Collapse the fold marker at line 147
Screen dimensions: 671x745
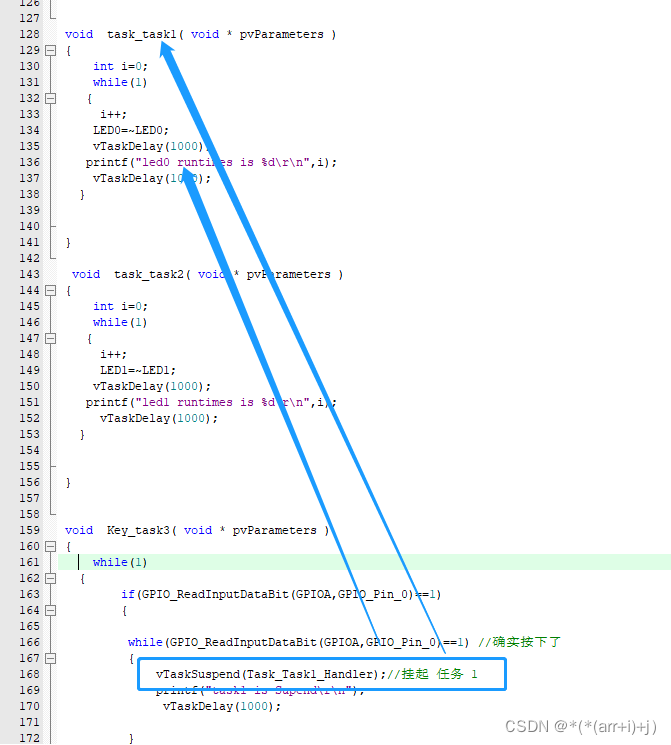50,338
